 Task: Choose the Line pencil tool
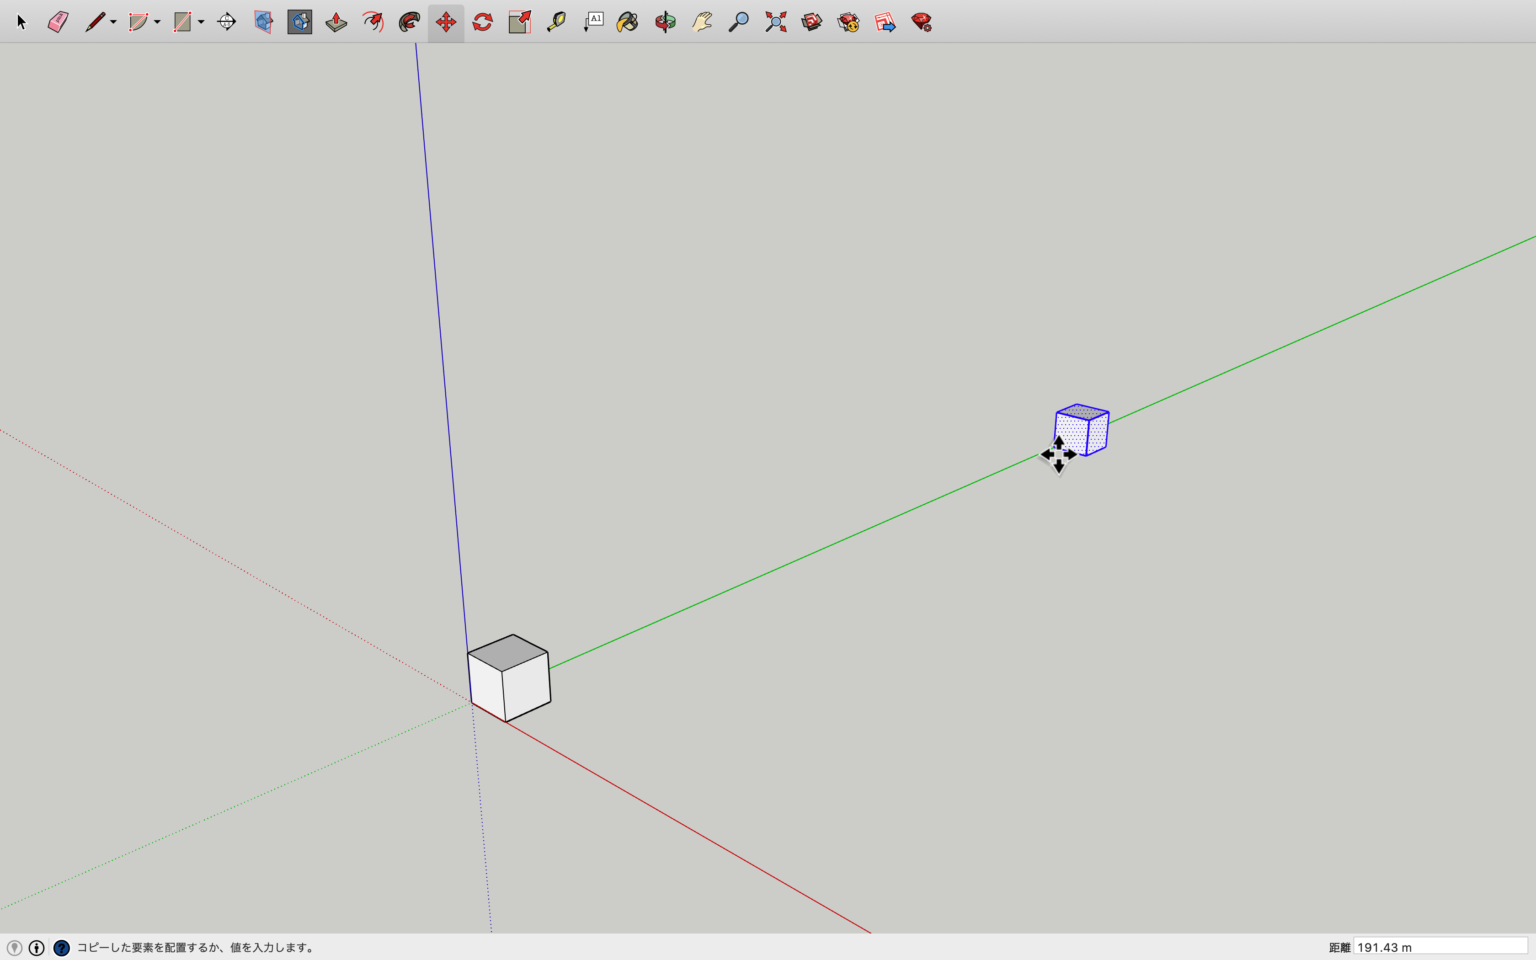(x=94, y=22)
